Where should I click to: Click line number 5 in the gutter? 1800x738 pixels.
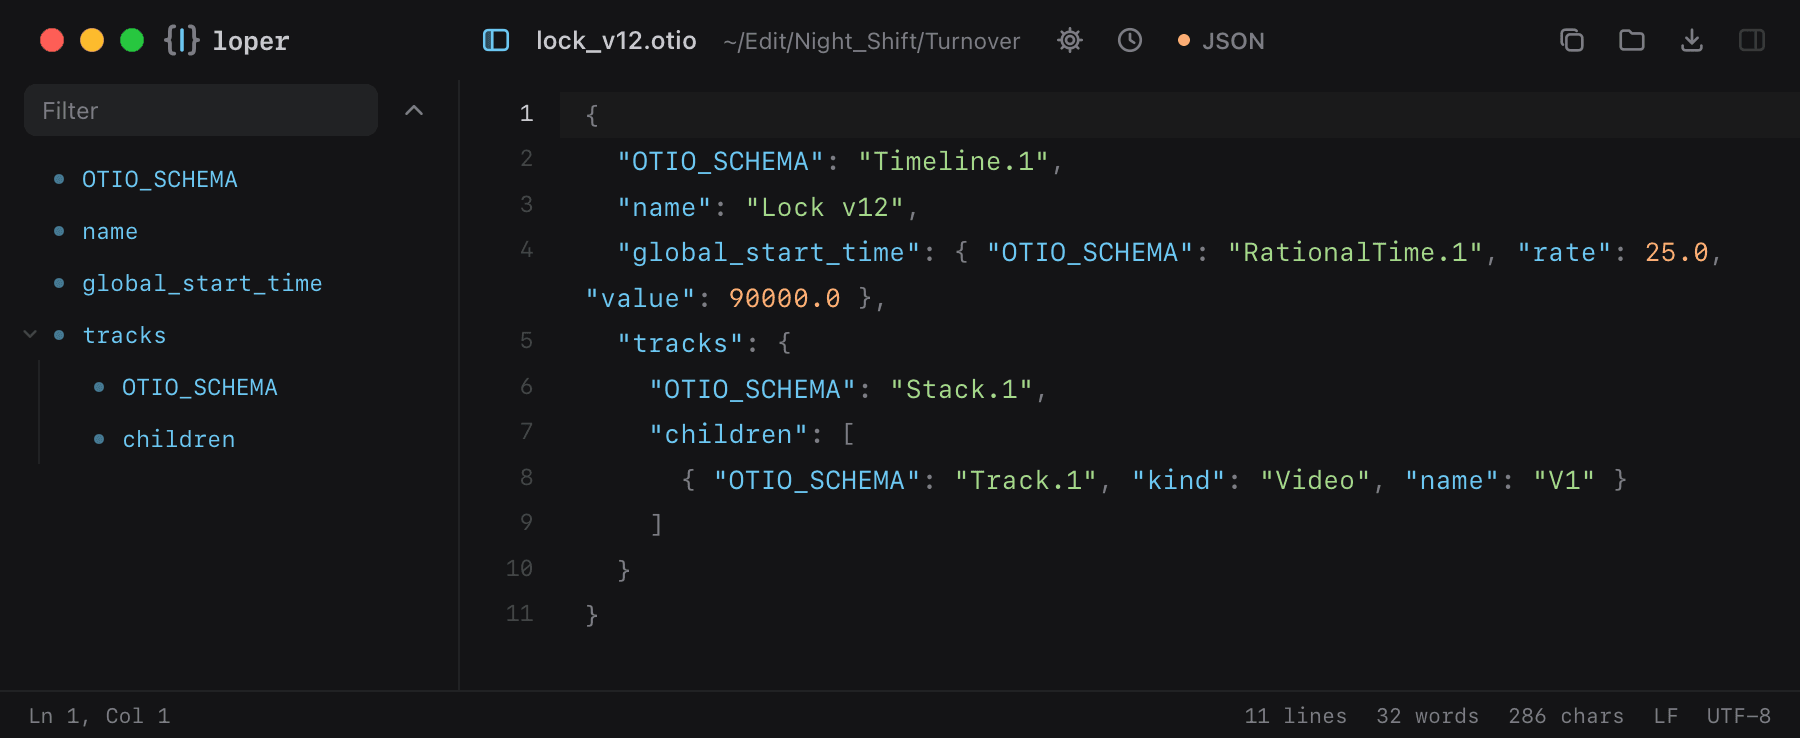click(526, 341)
